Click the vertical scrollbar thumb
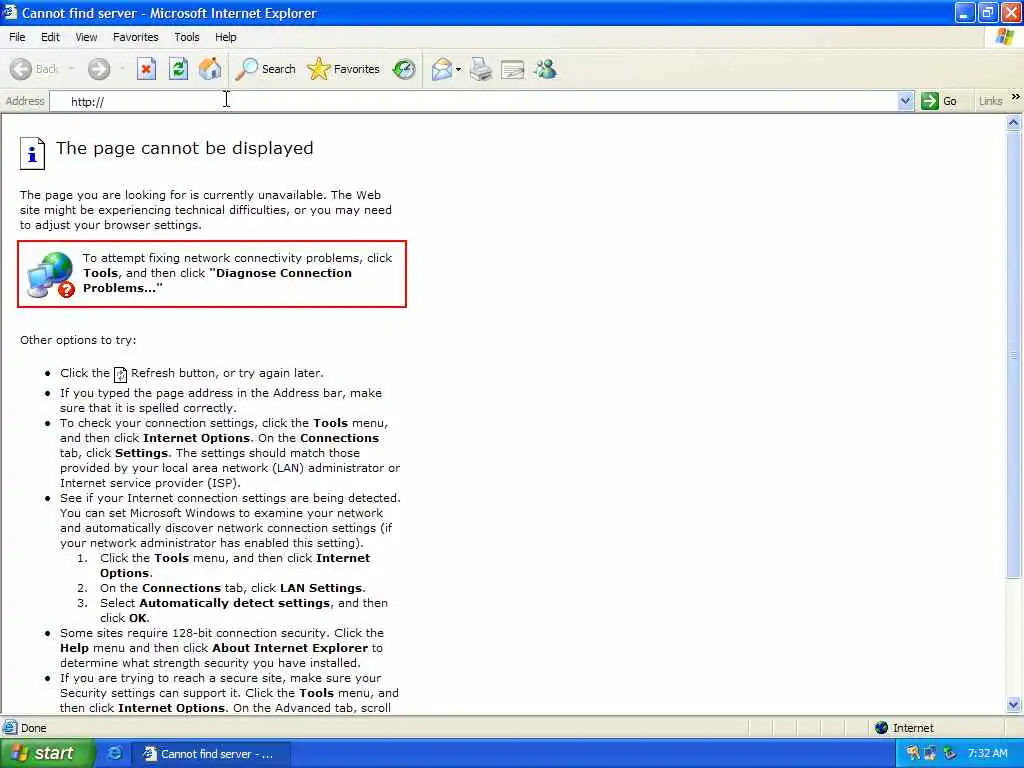The height and width of the screenshot is (768, 1024). [x=1014, y=355]
